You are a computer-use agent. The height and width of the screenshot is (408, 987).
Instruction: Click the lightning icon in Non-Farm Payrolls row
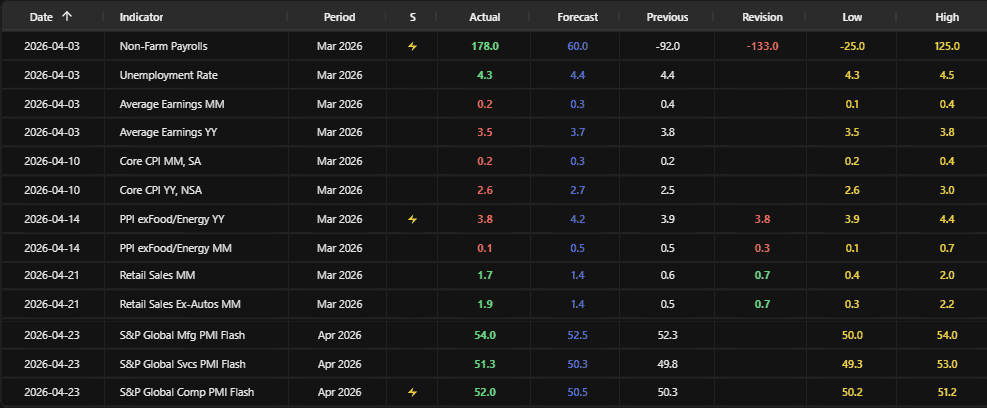[412, 46]
